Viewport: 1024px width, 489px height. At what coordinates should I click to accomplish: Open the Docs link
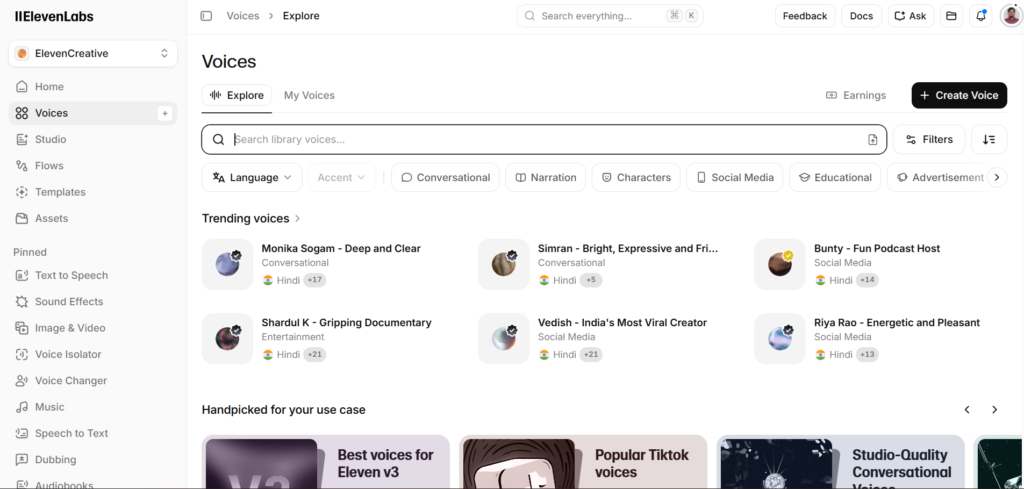coord(861,16)
